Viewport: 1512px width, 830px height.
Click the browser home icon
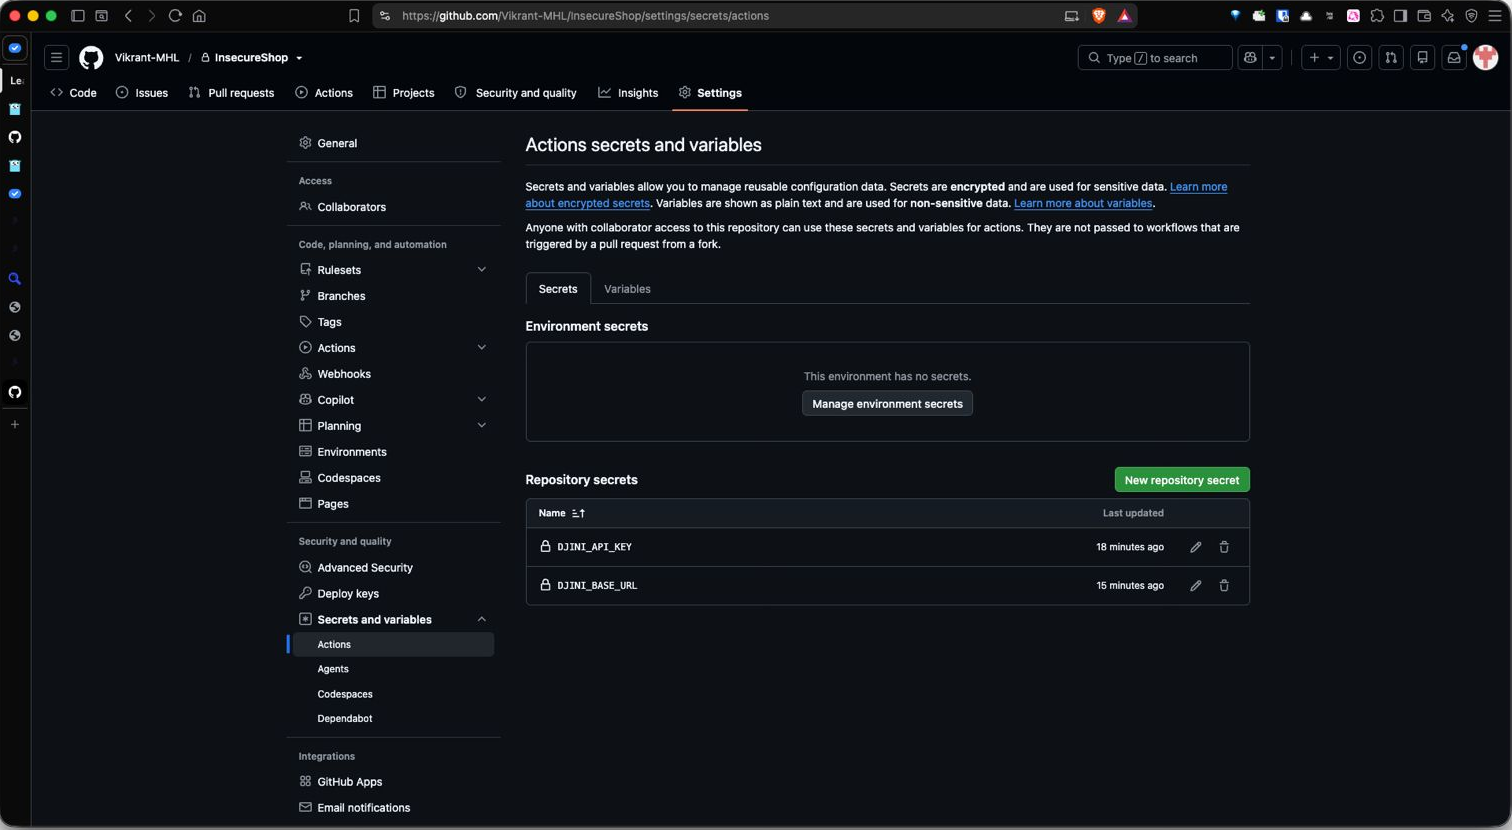[199, 16]
